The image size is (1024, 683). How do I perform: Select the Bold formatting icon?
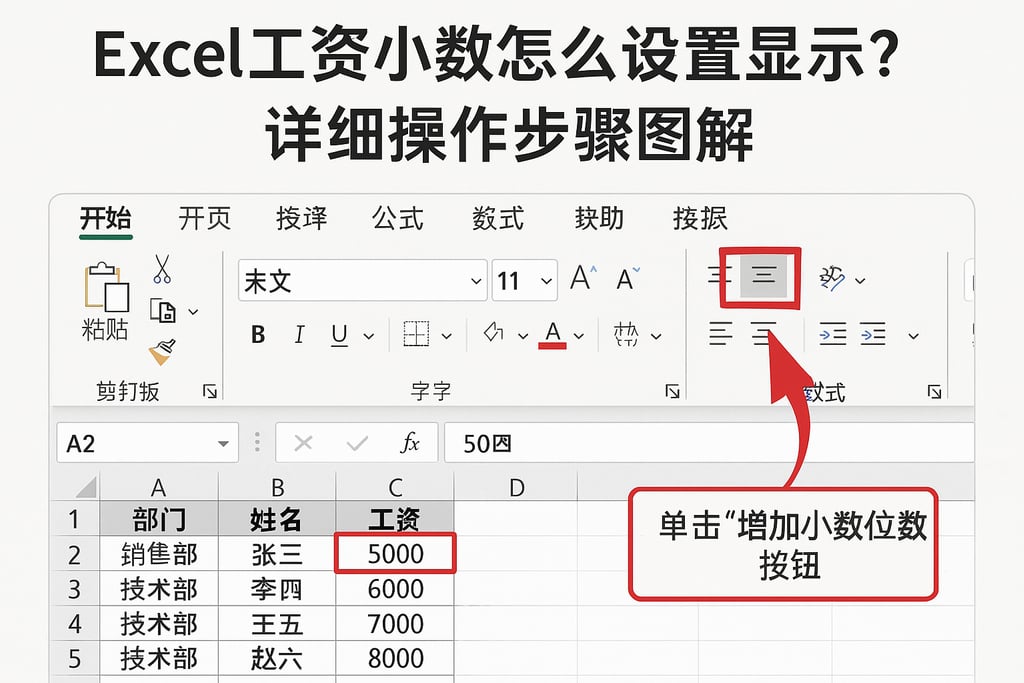[x=257, y=335]
